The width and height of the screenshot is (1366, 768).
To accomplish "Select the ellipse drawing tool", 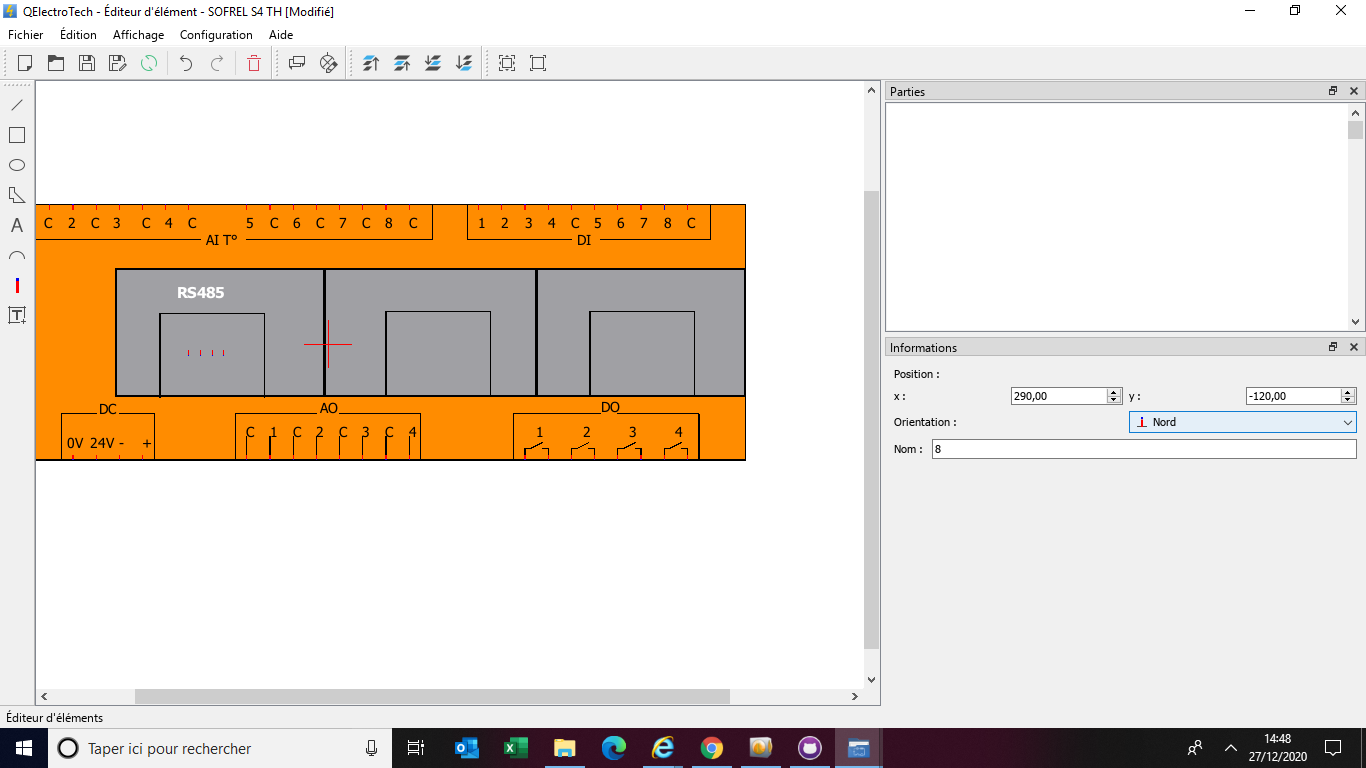I will tap(17, 165).
